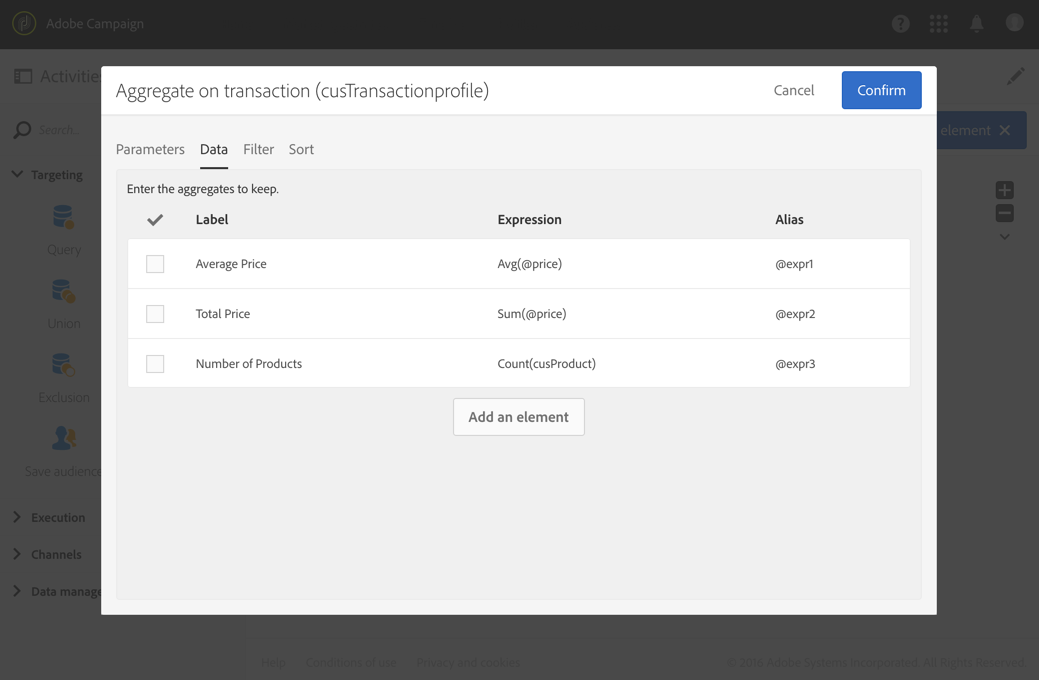Toggle the select-all checkmark in the header

point(155,219)
